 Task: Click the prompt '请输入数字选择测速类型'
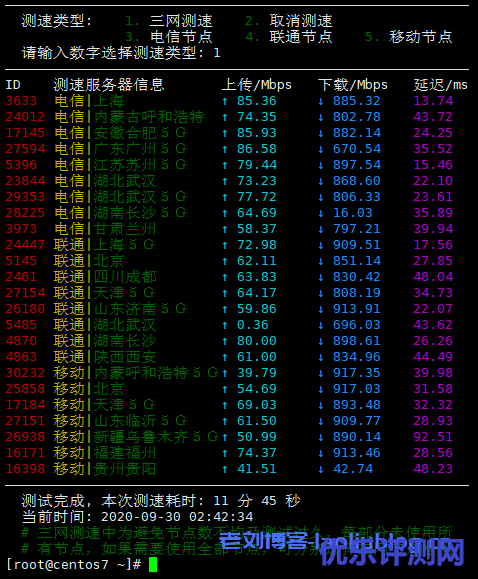click(109, 53)
